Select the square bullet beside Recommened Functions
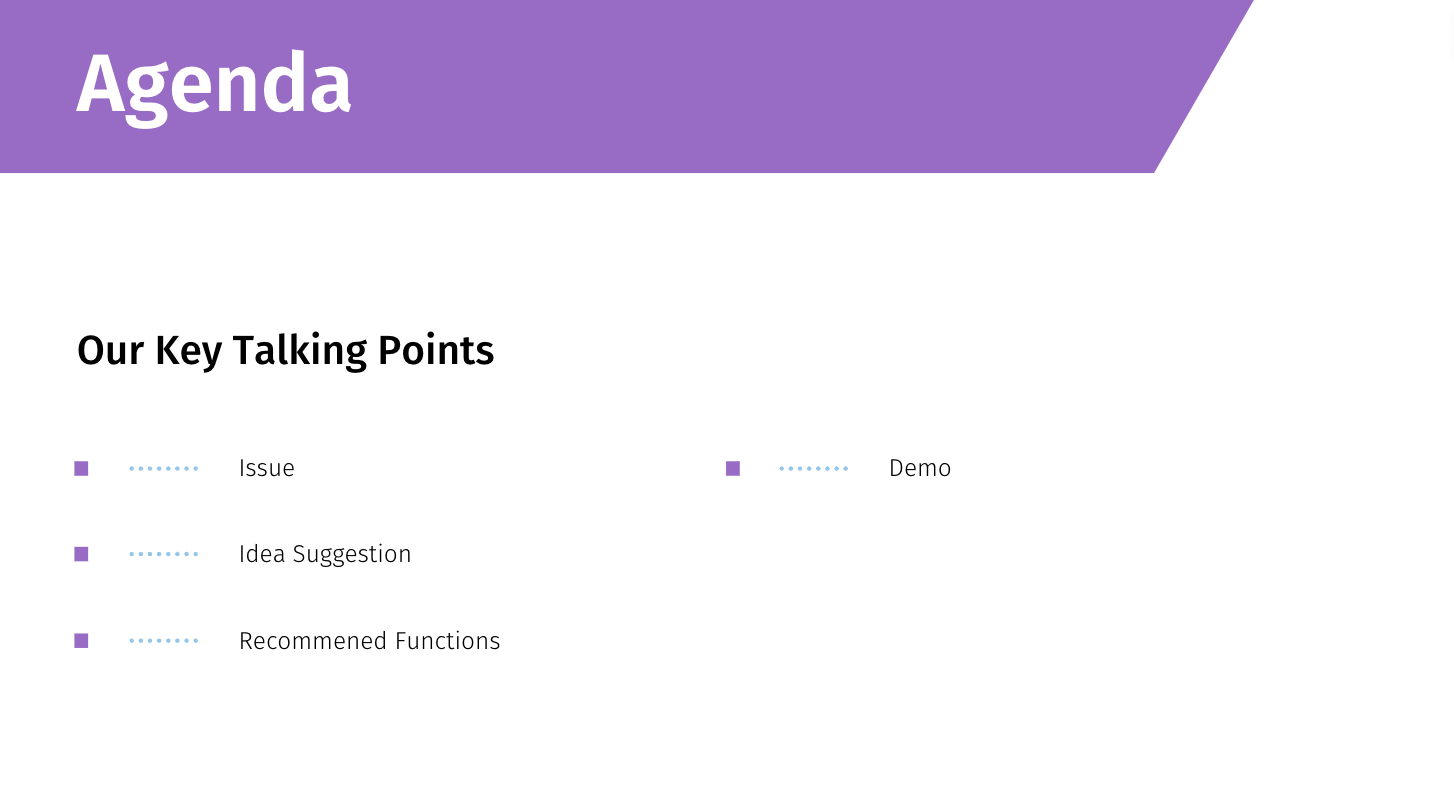The image size is (1454, 810). point(81,641)
